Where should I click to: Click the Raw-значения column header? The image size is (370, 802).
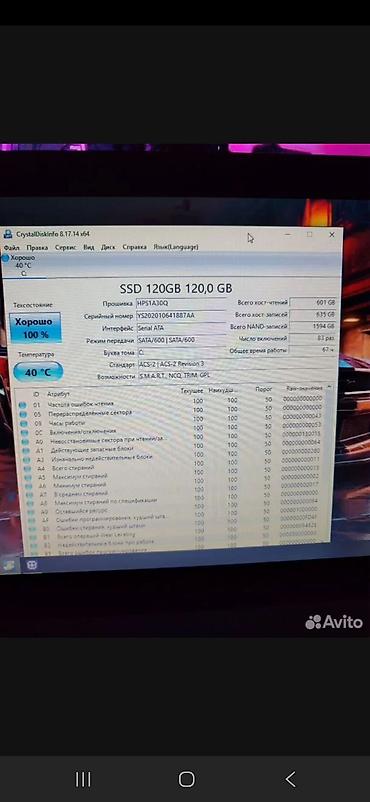point(304,388)
